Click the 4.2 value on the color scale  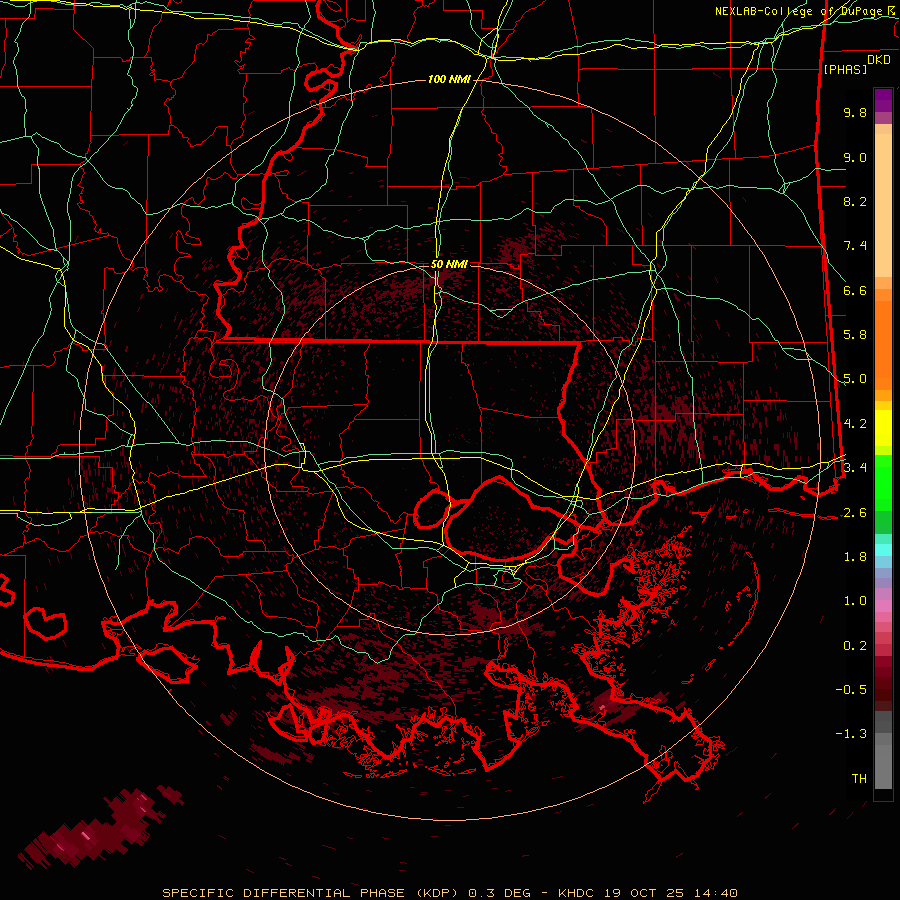[x=855, y=424]
